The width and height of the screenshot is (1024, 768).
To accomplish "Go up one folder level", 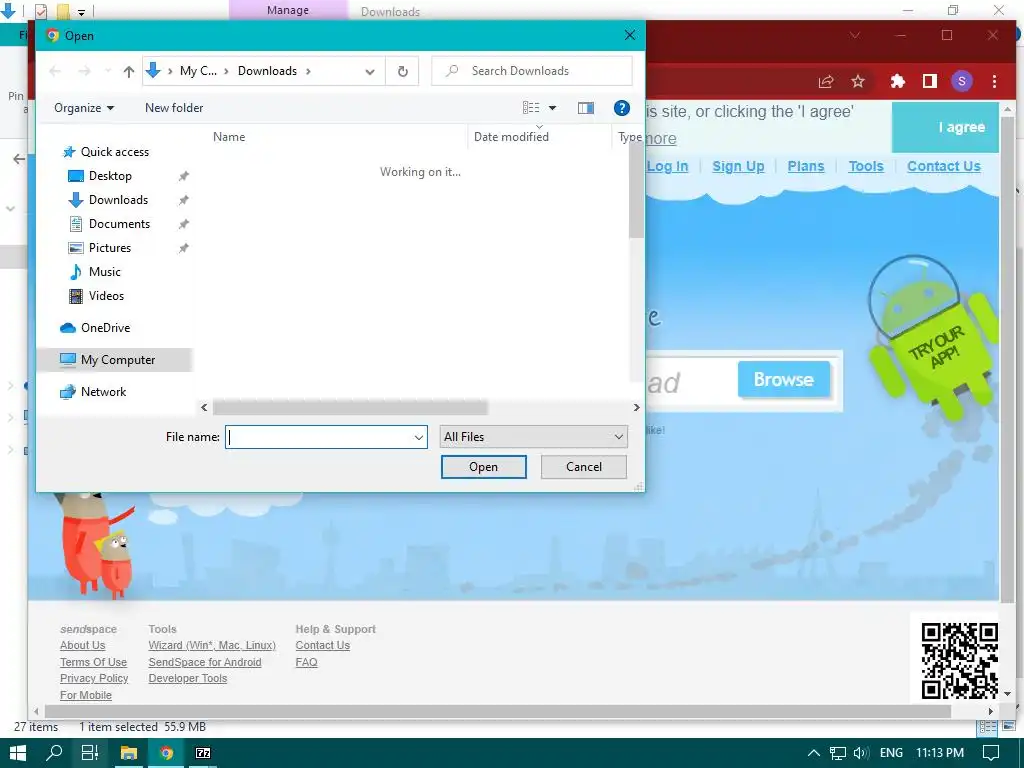I will (x=129, y=71).
